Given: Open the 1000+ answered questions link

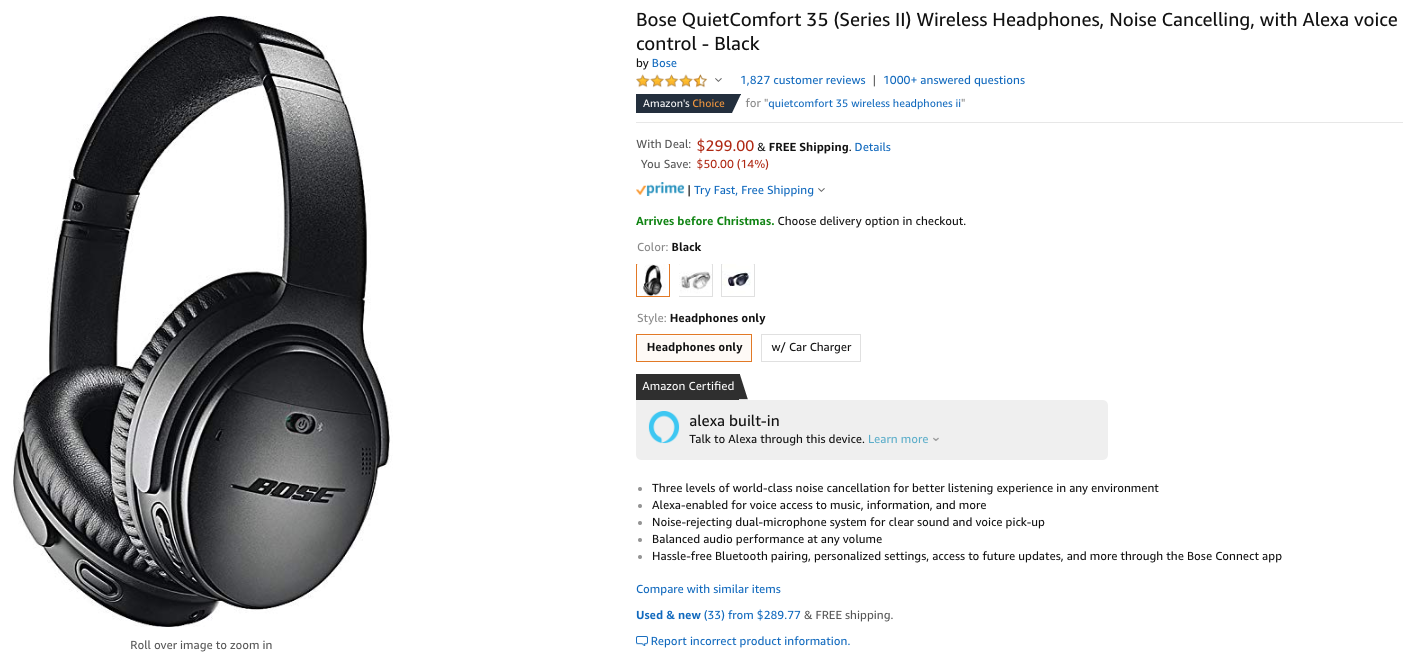Looking at the screenshot, I should 954,80.
